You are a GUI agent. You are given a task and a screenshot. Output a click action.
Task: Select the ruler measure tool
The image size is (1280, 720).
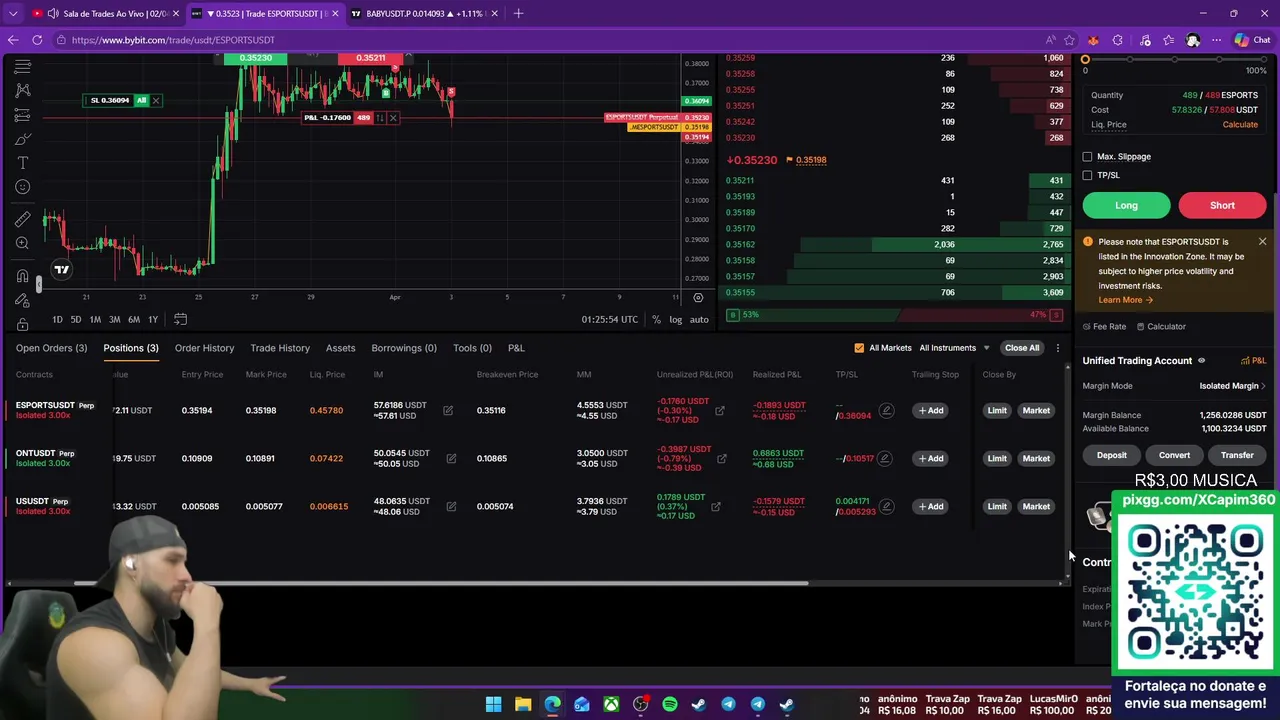22,220
